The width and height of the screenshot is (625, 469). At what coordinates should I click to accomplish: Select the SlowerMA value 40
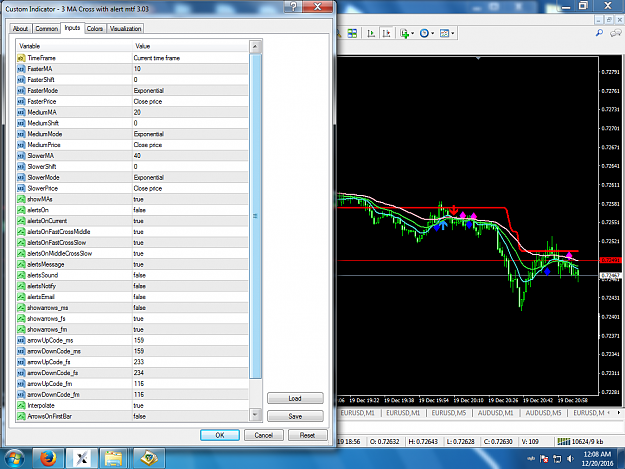[190, 156]
